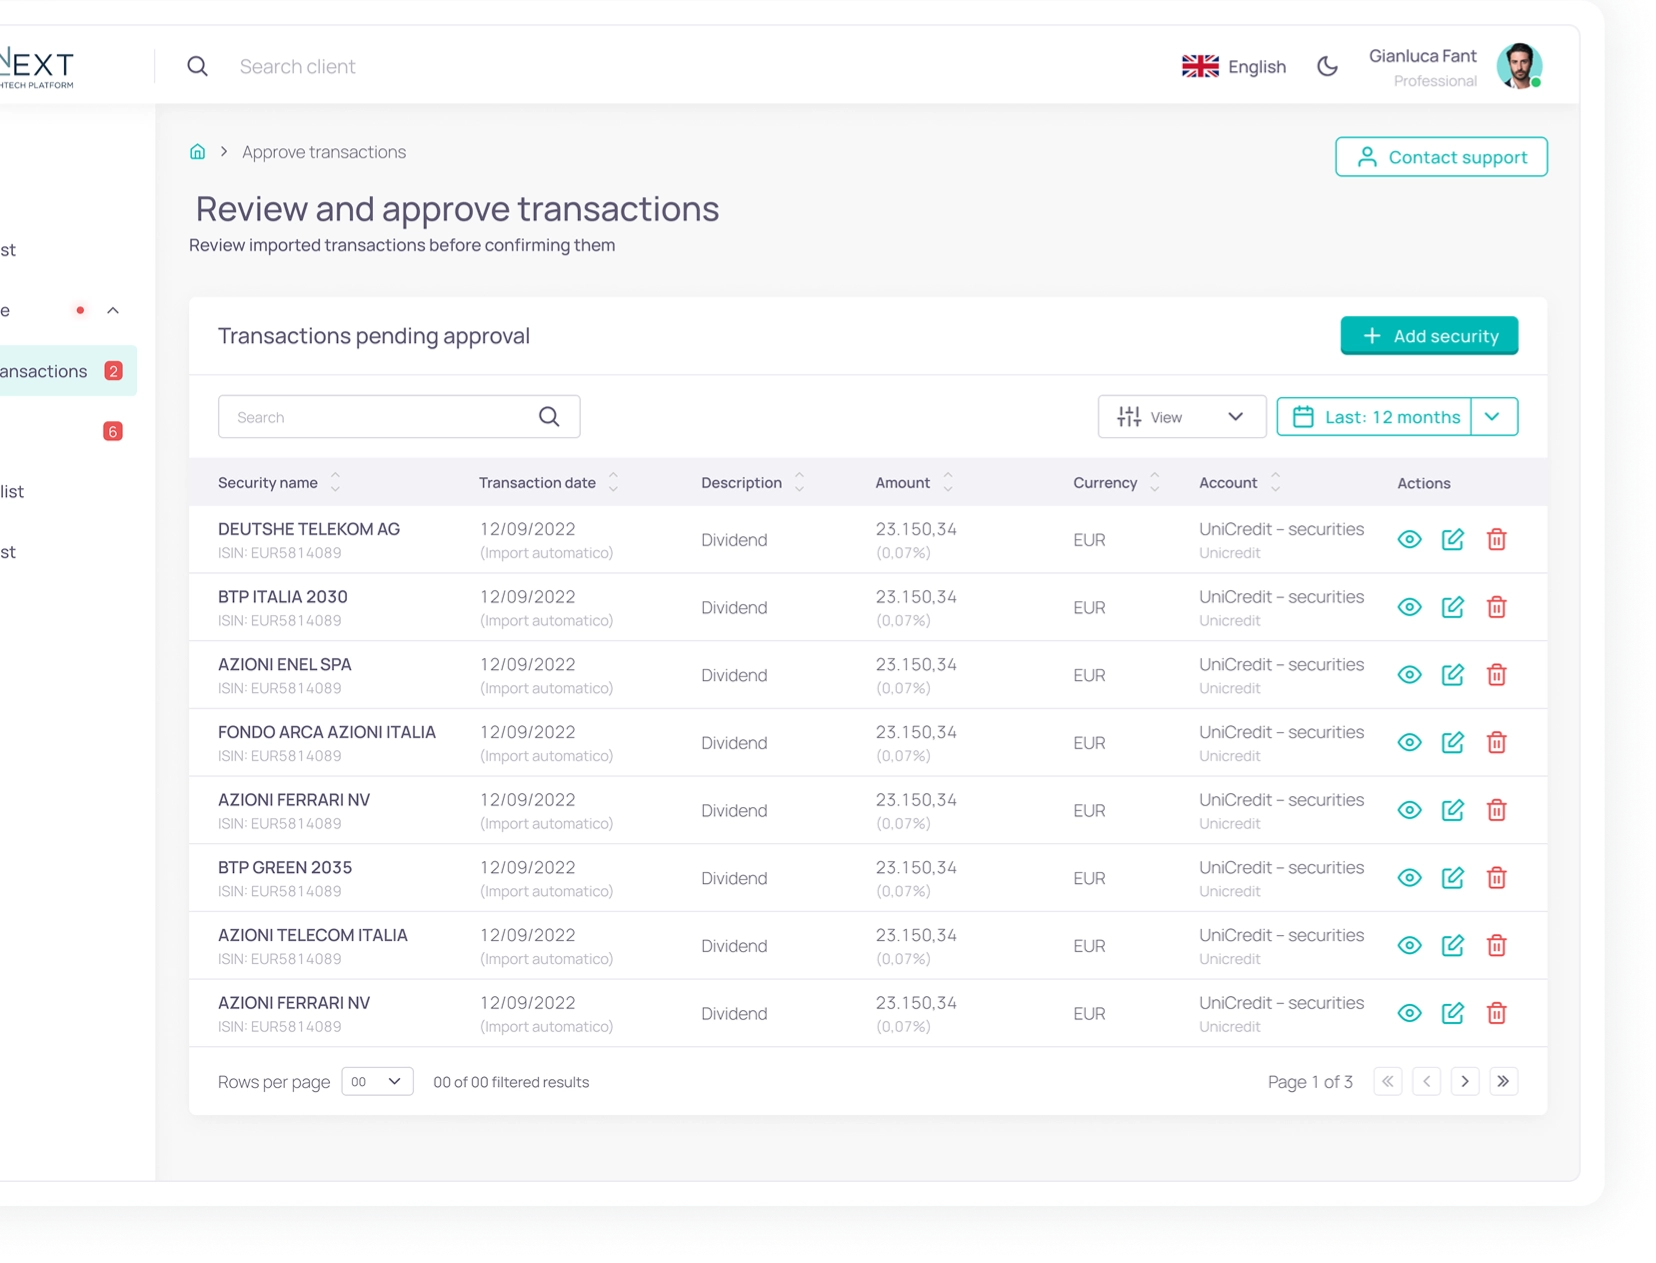The image size is (1656, 1263).
Task: Go to next page of transactions
Action: point(1465,1082)
